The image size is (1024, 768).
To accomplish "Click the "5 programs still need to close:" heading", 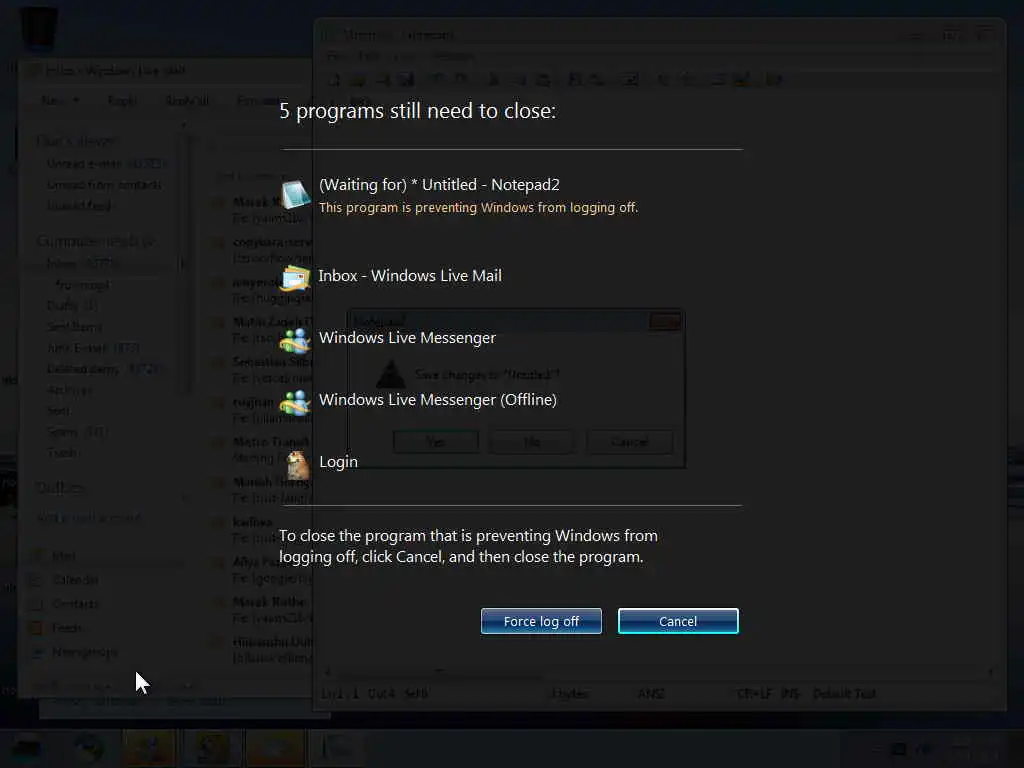I will [417, 111].
